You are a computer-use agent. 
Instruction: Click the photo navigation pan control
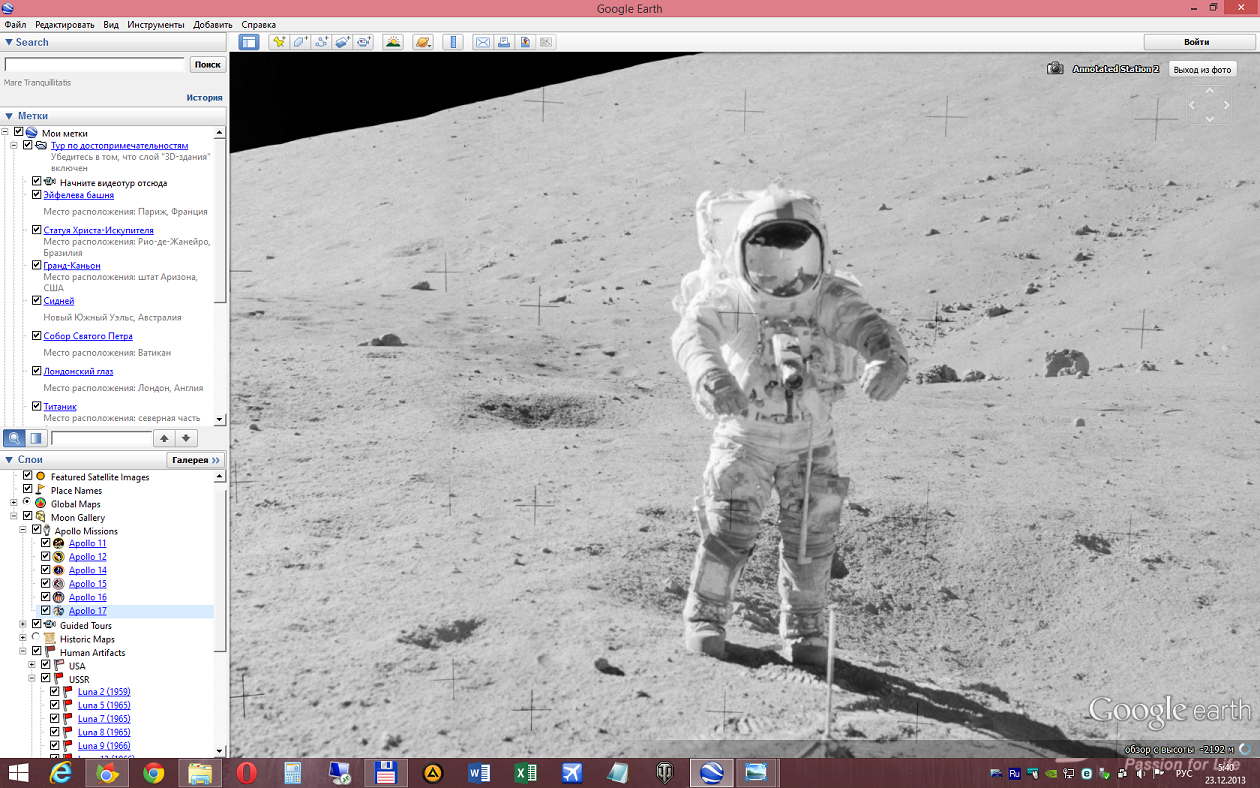(1209, 105)
